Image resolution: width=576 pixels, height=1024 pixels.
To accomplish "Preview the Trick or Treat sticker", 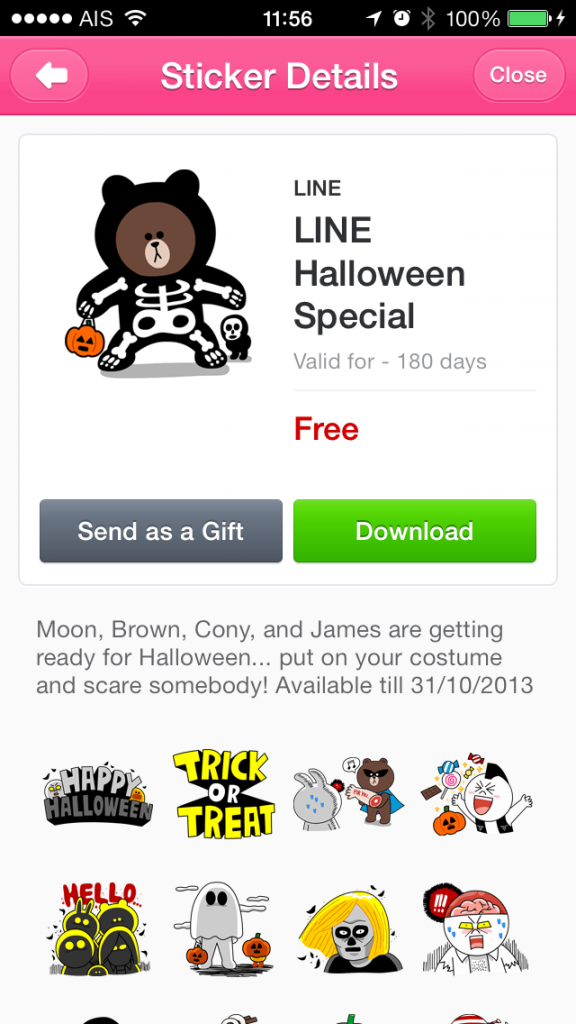I will coord(224,793).
